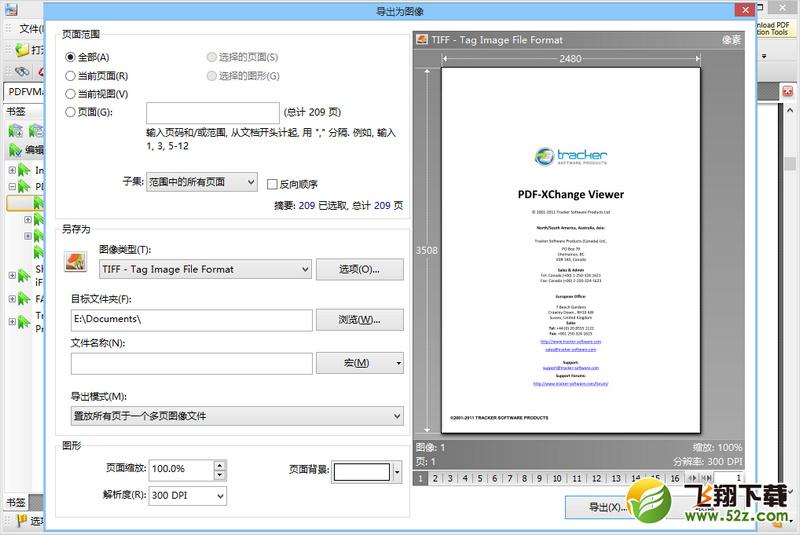The image size is (800, 535).
Task: Click the TIFF format icon in the preview header
Action: coord(421,40)
